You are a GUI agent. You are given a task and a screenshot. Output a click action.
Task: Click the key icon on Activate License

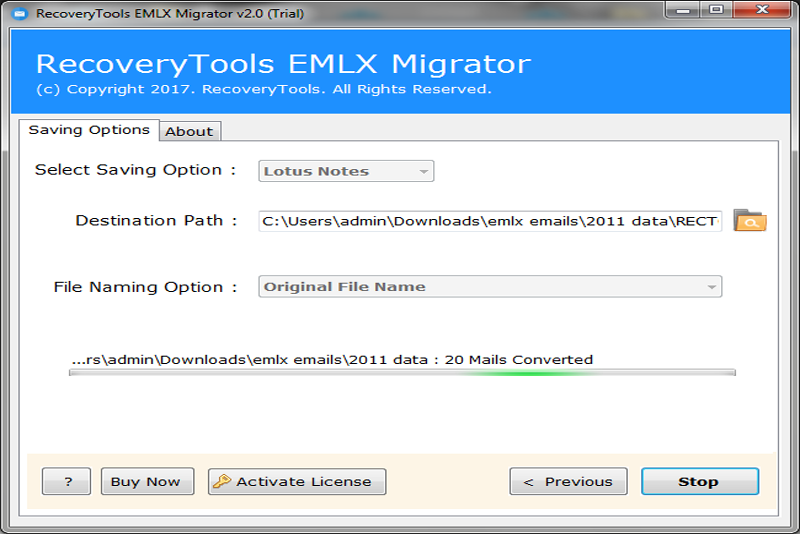[x=222, y=481]
